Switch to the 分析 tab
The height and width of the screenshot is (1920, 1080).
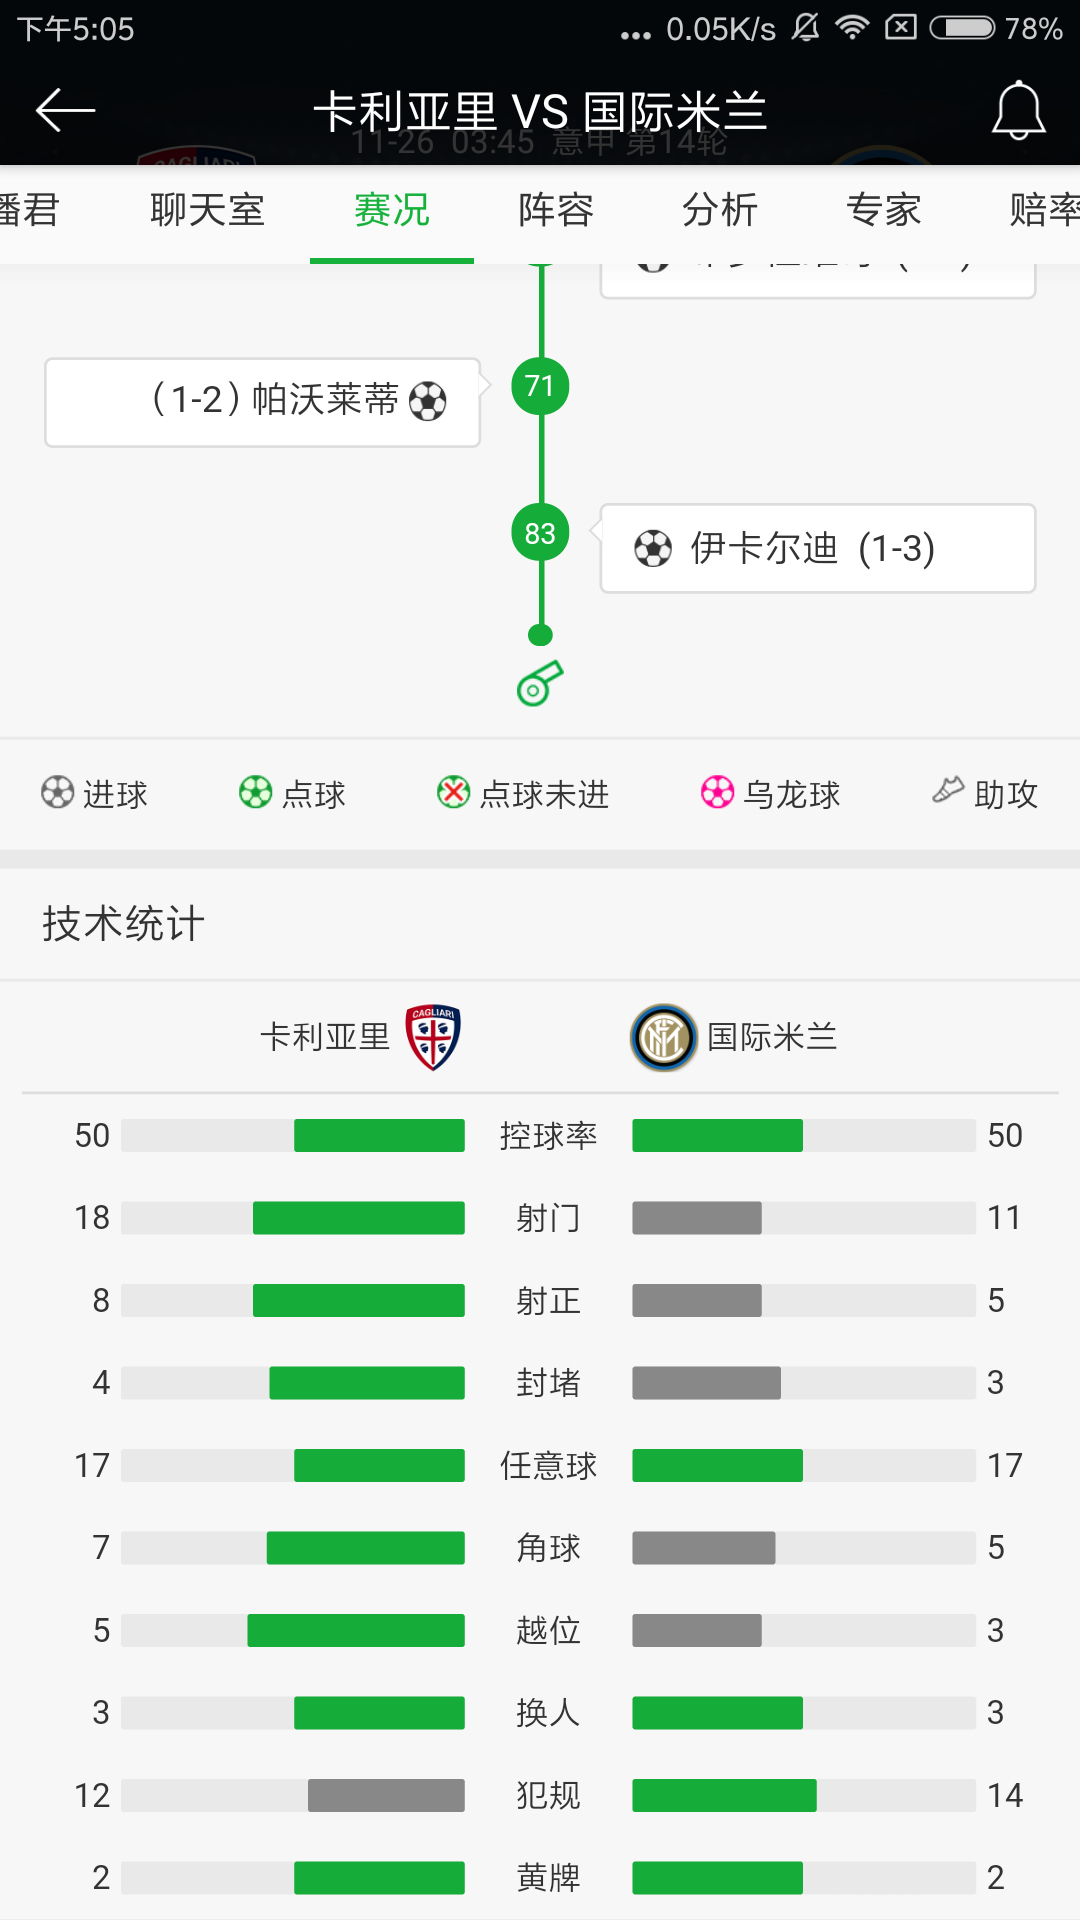pos(720,210)
